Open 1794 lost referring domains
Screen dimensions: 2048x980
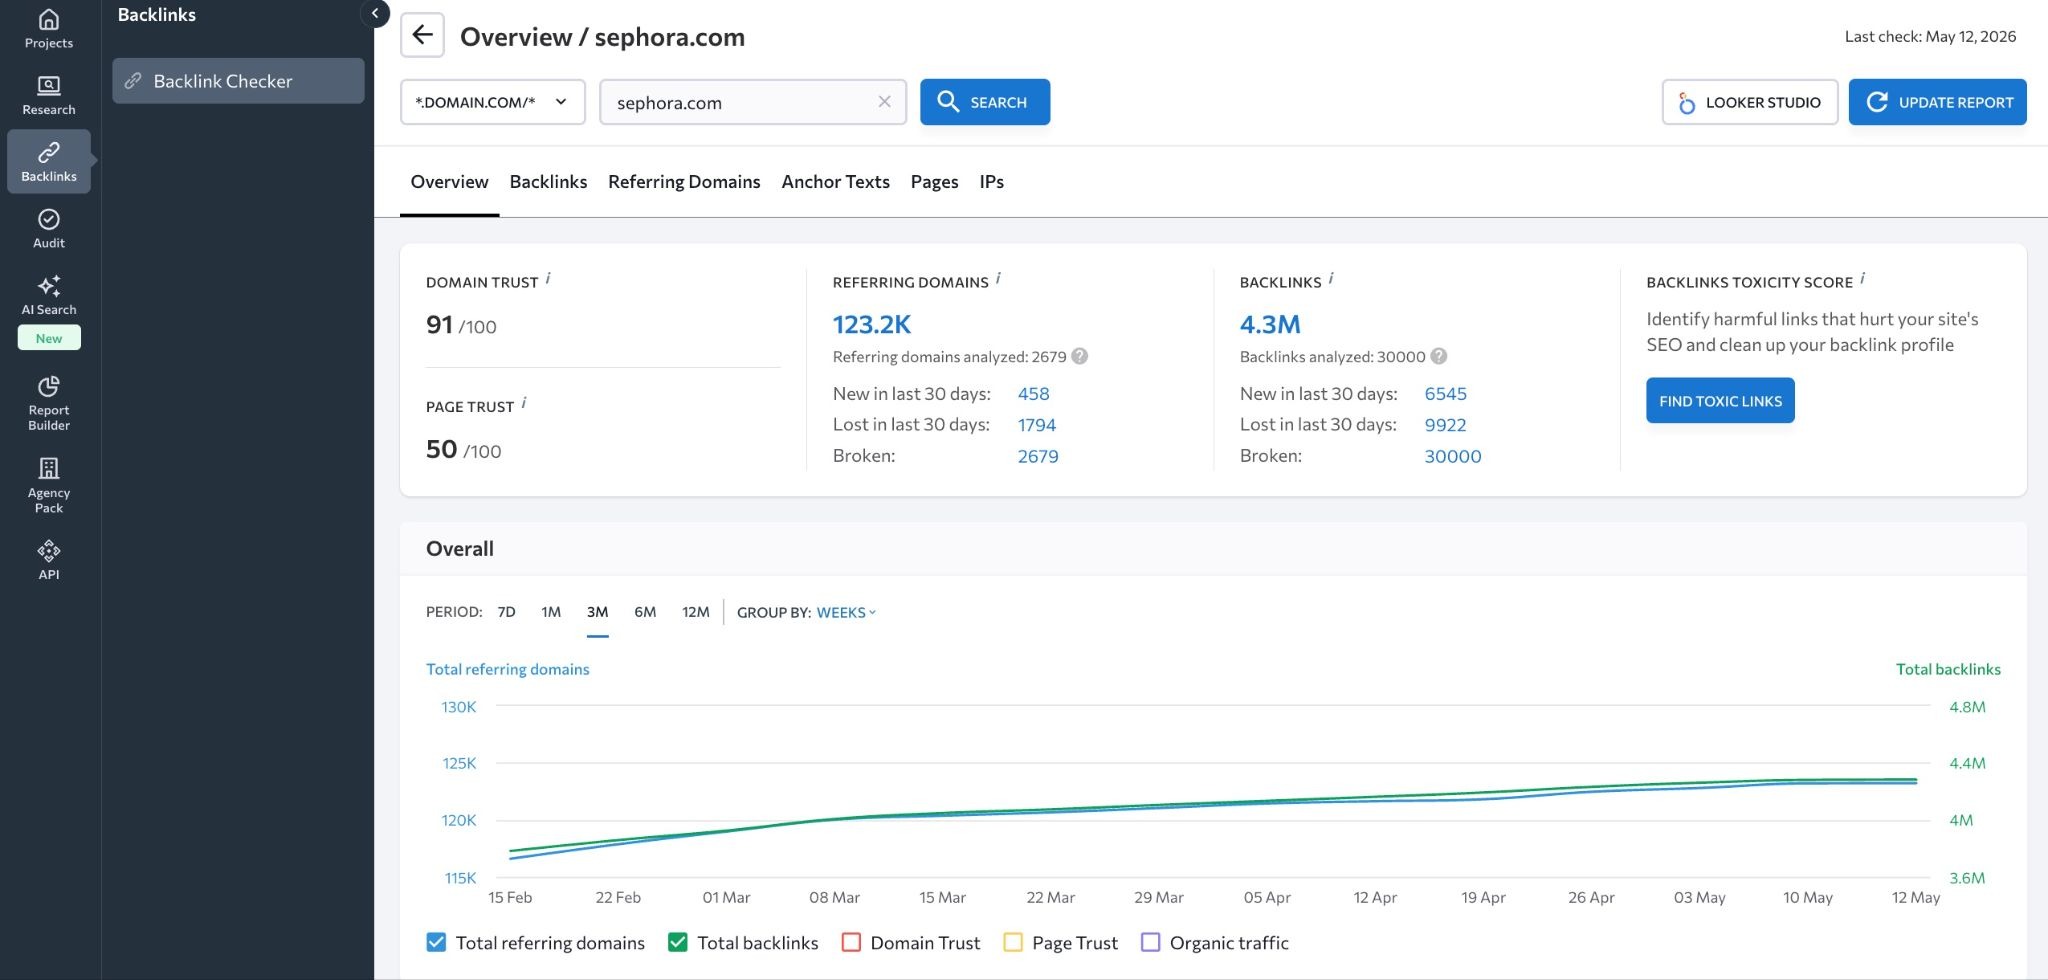pyautogui.click(x=1037, y=425)
